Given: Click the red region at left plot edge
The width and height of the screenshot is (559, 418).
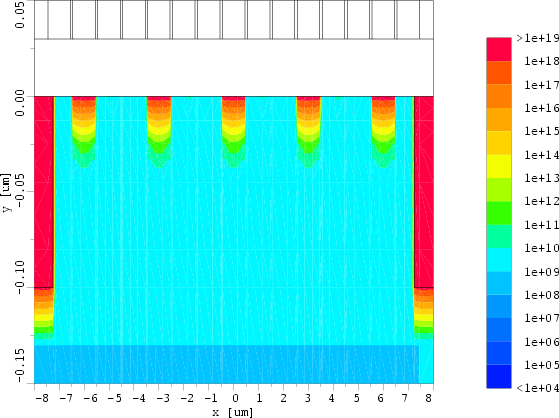Looking at the screenshot, I should click(43, 192).
